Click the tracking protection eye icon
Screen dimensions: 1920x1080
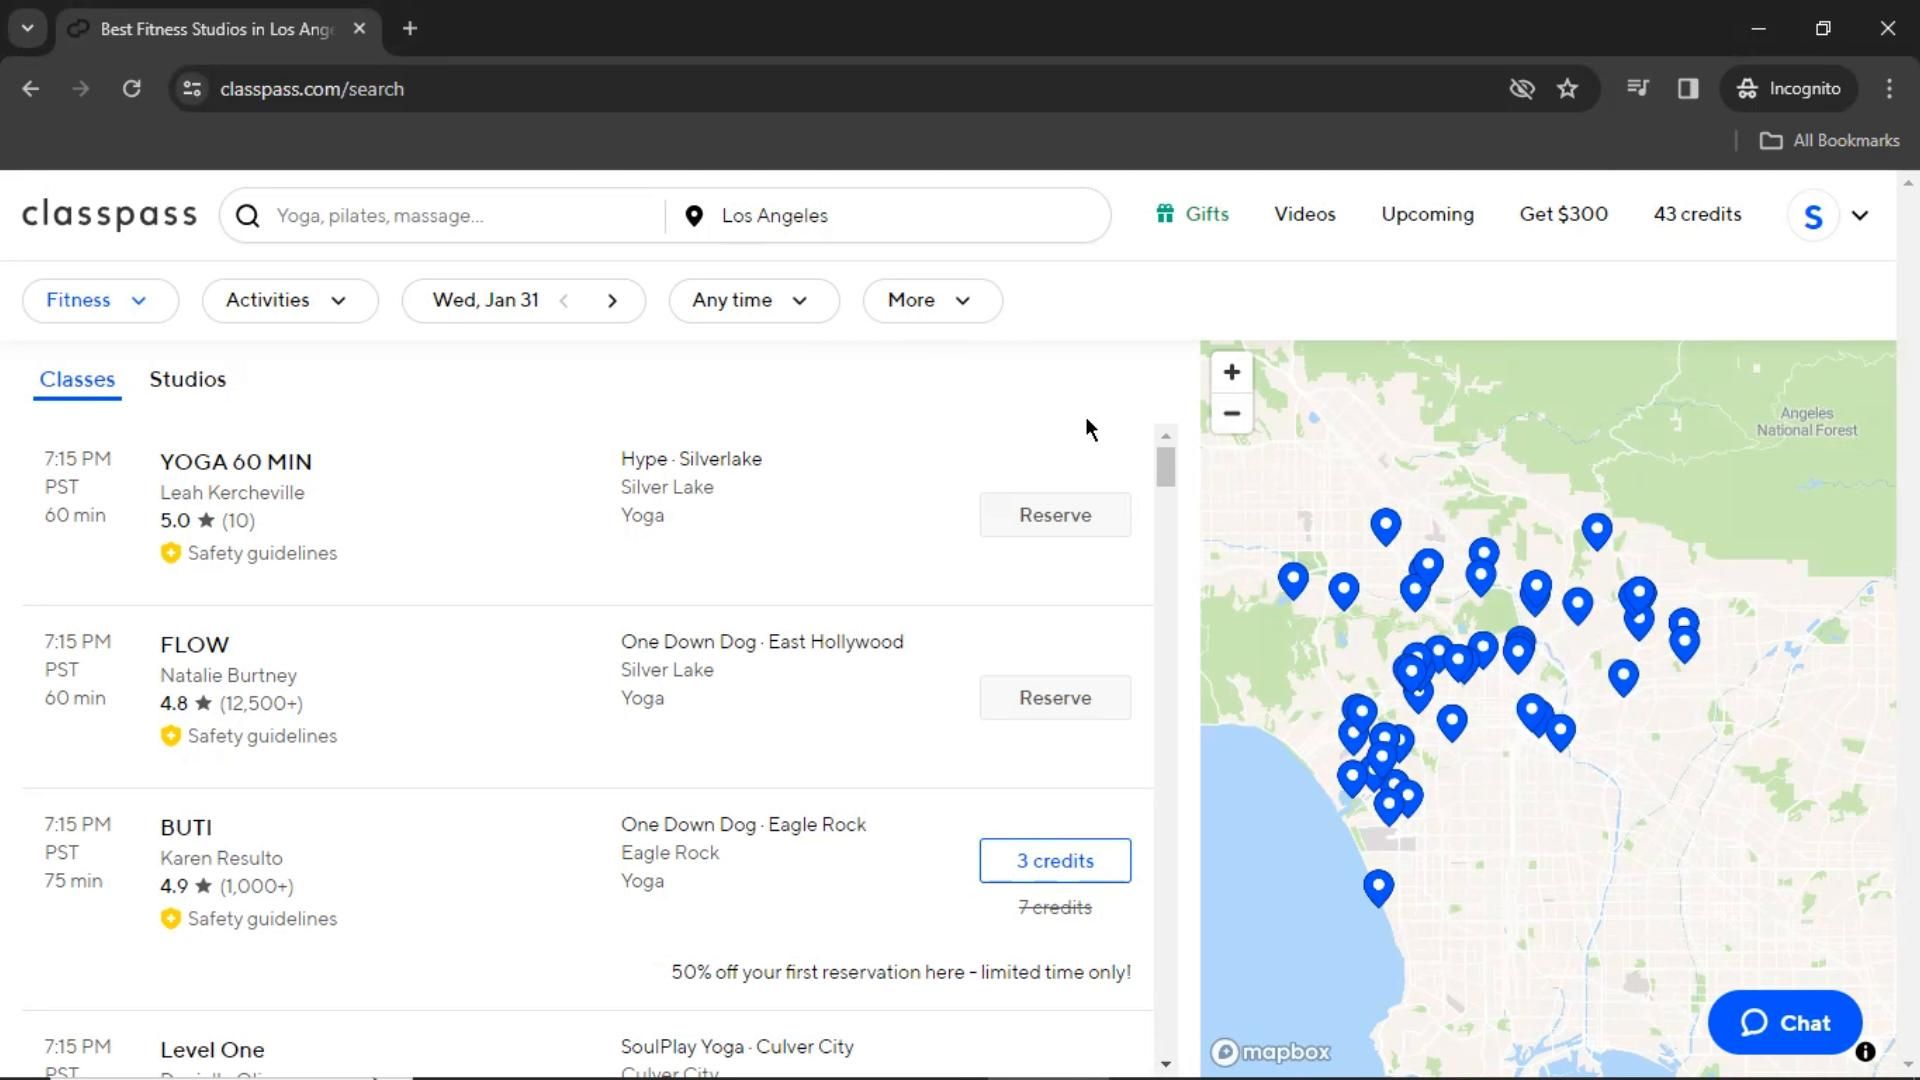[1521, 89]
